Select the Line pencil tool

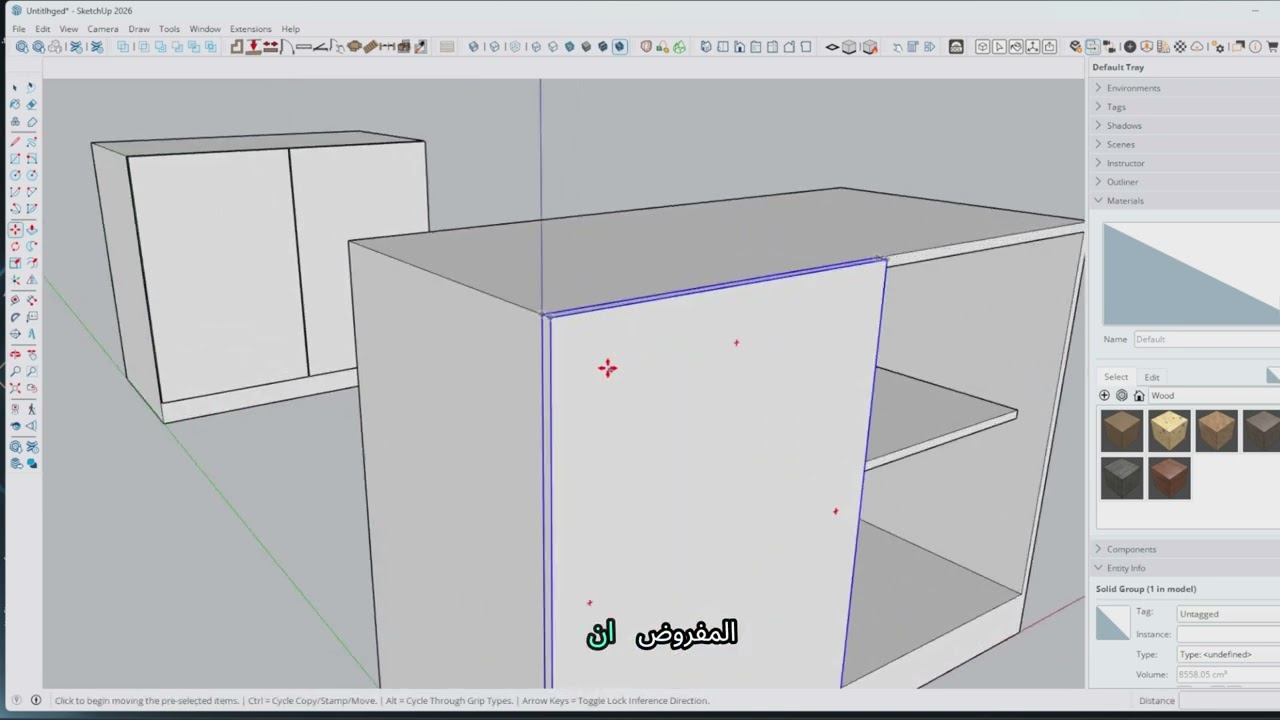coord(15,140)
